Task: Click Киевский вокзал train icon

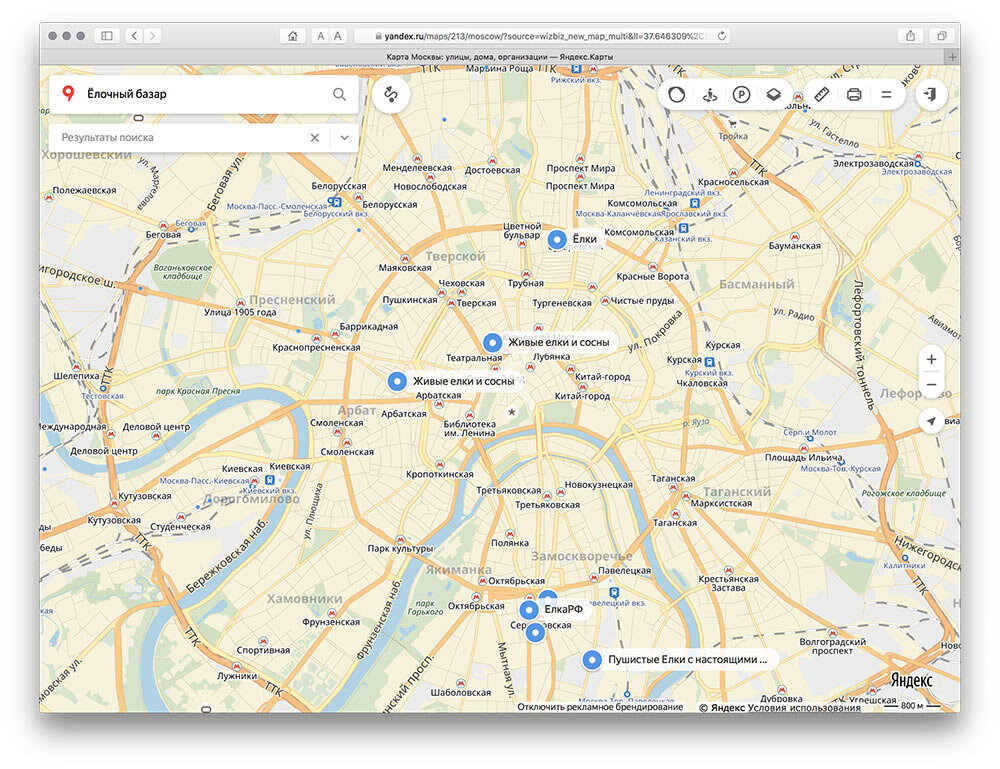Action: (270, 480)
